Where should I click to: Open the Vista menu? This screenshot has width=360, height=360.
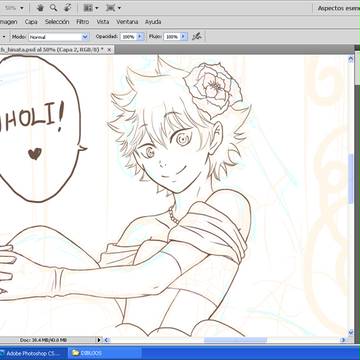pyautogui.click(x=103, y=22)
